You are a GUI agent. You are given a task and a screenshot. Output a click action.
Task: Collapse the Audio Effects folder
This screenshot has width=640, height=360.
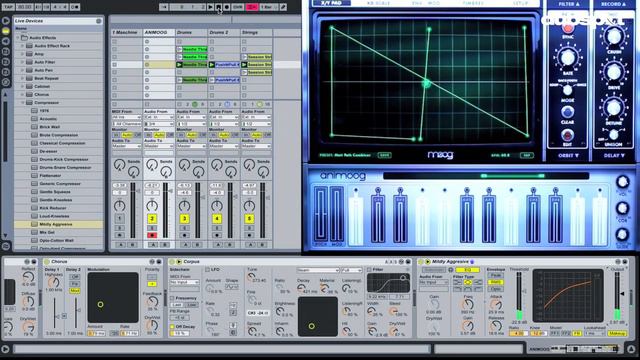coord(18,38)
